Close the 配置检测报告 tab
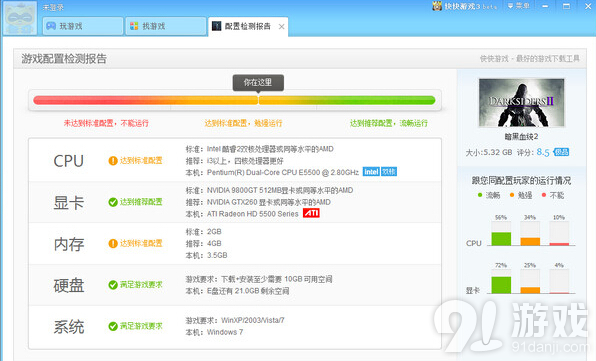 pyautogui.click(x=281, y=27)
